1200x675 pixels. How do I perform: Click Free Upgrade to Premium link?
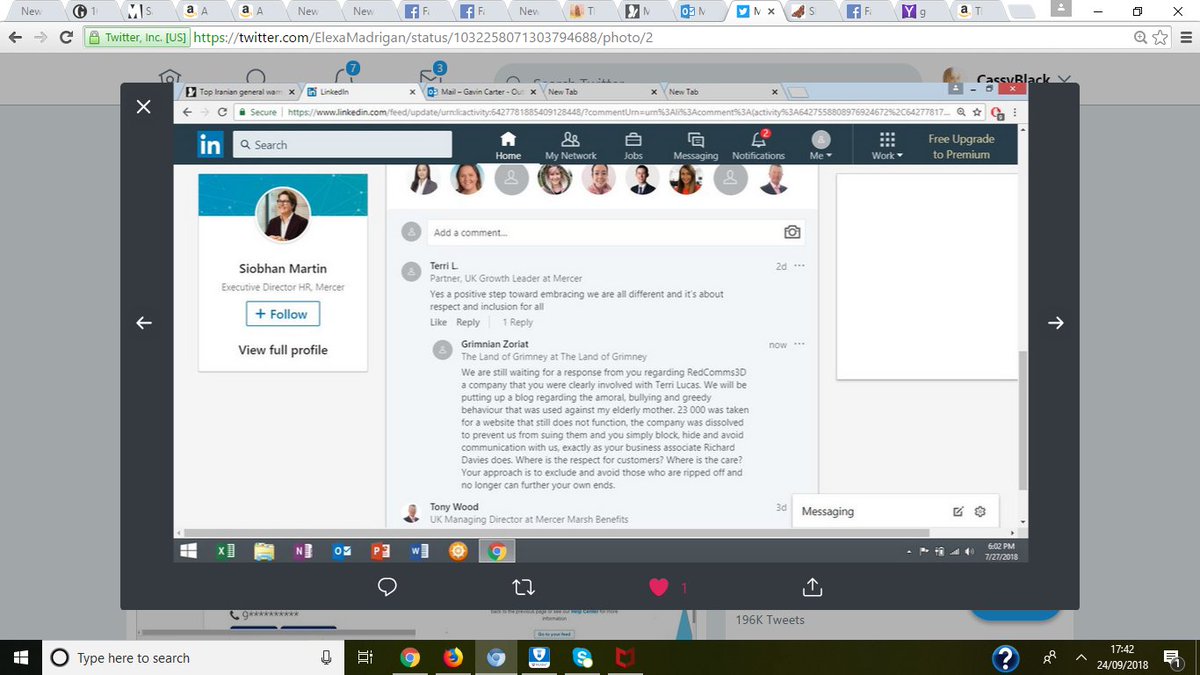[961, 146]
